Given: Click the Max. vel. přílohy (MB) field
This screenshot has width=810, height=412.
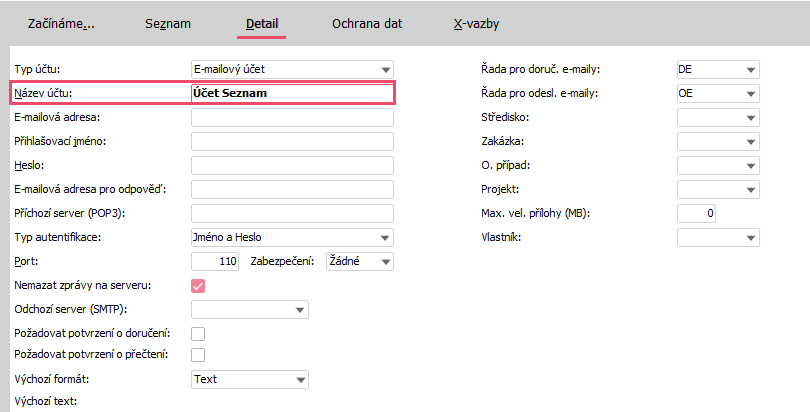Looking at the screenshot, I should pos(696,213).
